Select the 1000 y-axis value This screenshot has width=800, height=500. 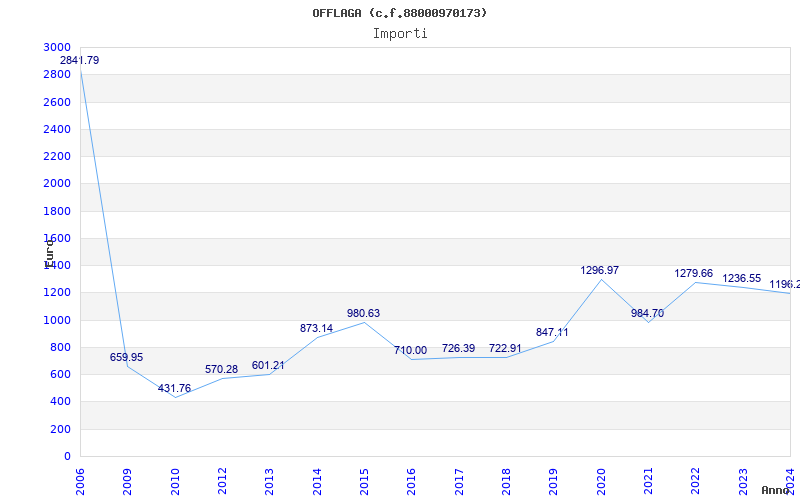pyautogui.click(x=57, y=320)
